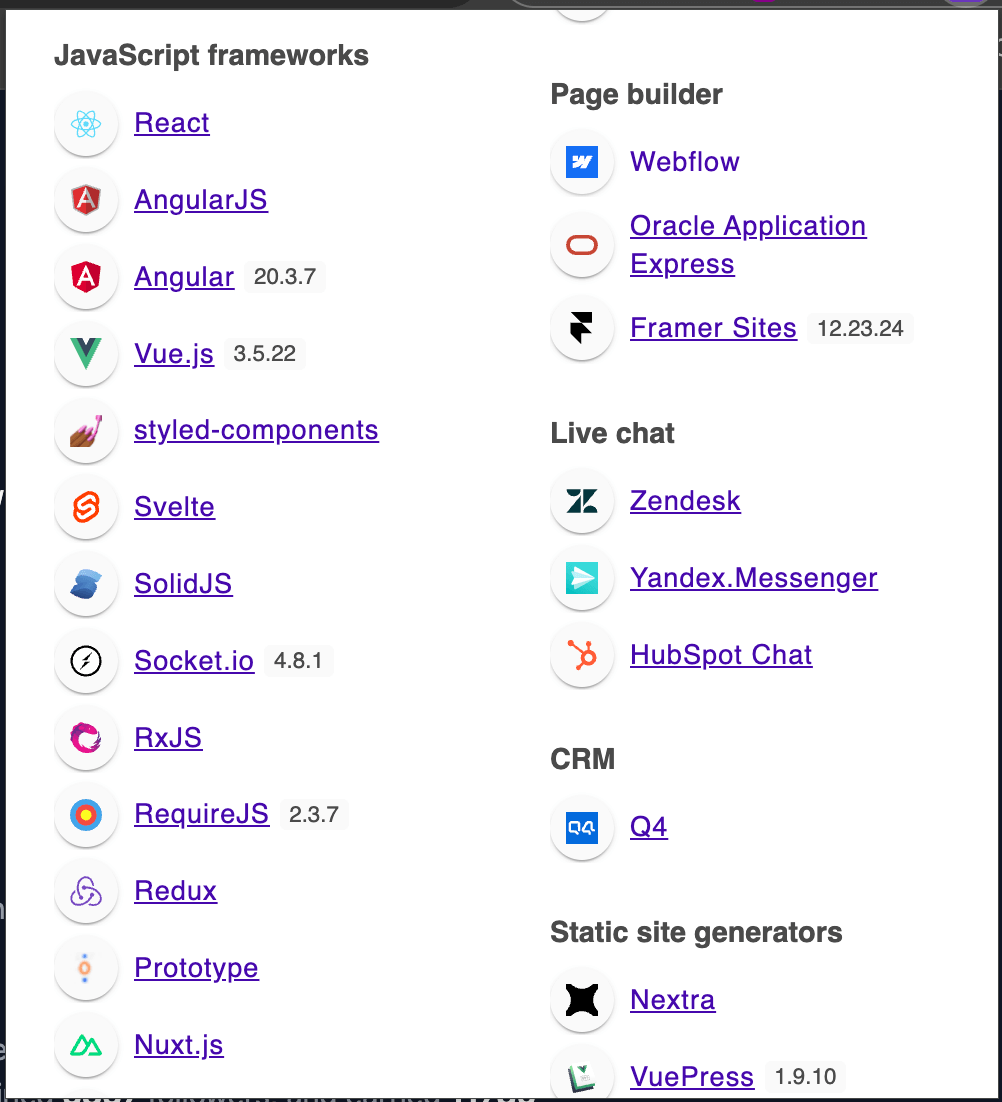
Task: Click the Nextra link
Action: pos(672,1000)
